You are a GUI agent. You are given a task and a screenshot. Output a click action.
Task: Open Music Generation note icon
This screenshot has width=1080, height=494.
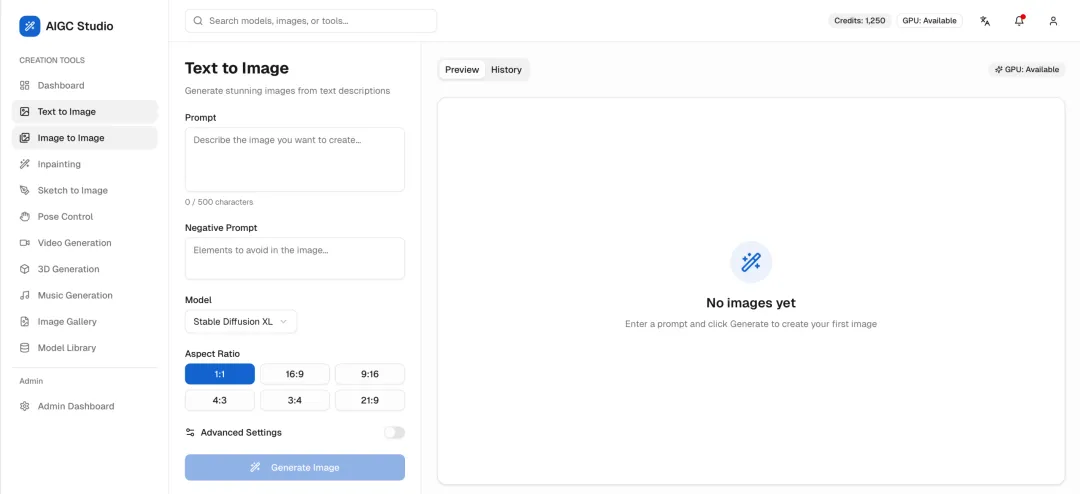tap(25, 295)
